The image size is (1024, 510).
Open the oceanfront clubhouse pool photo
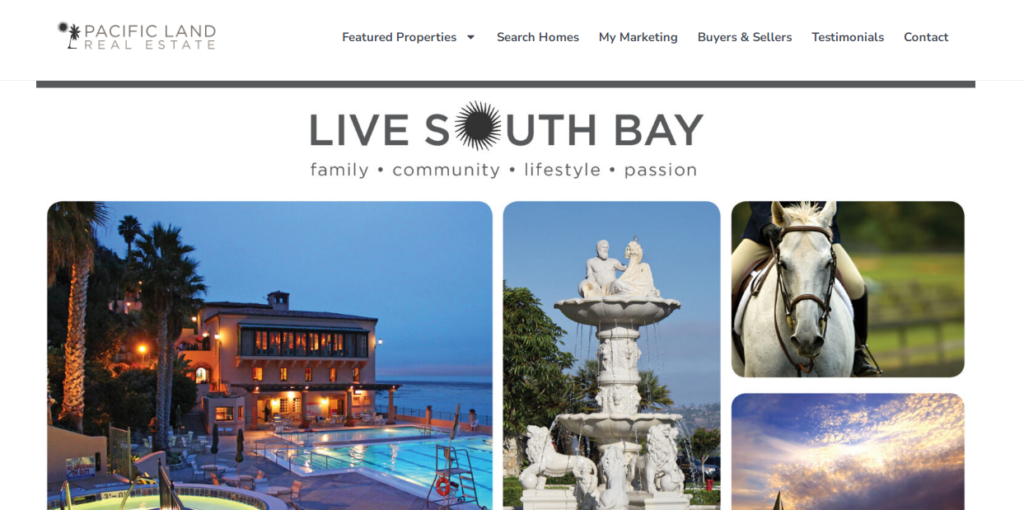270,355
